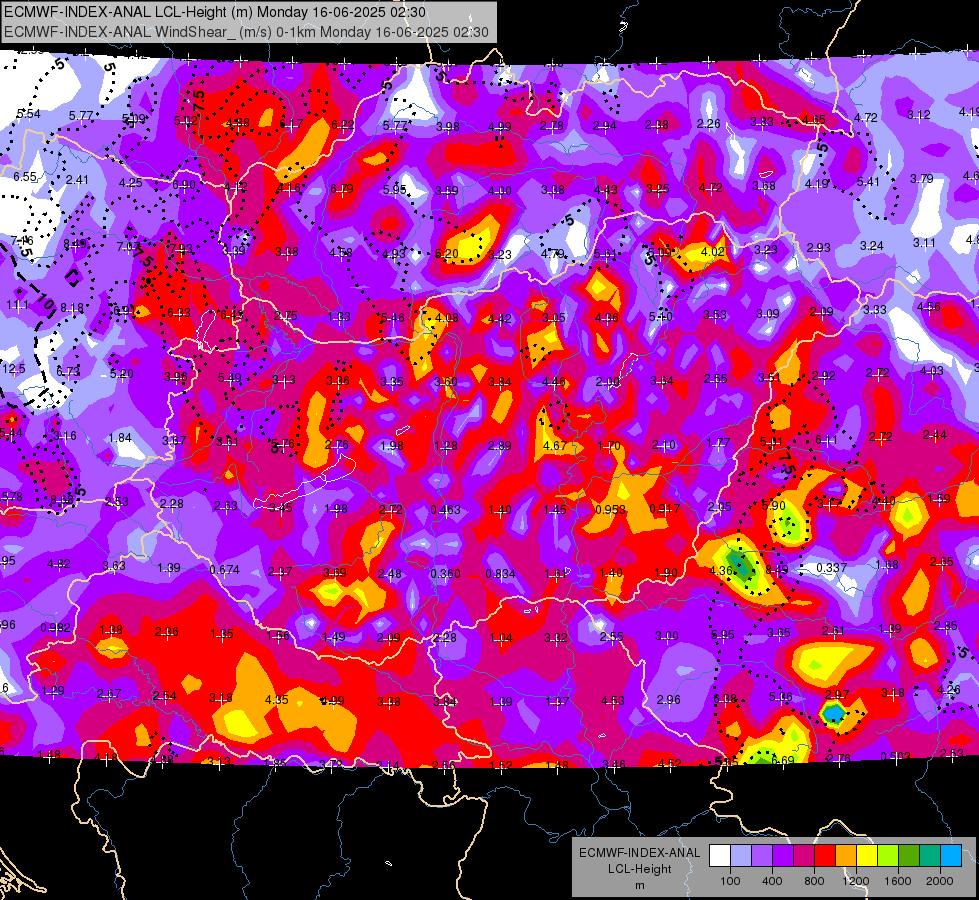
Task: Click the white swatch in the LCL-Height legend
Action: [x=720, y=856]
